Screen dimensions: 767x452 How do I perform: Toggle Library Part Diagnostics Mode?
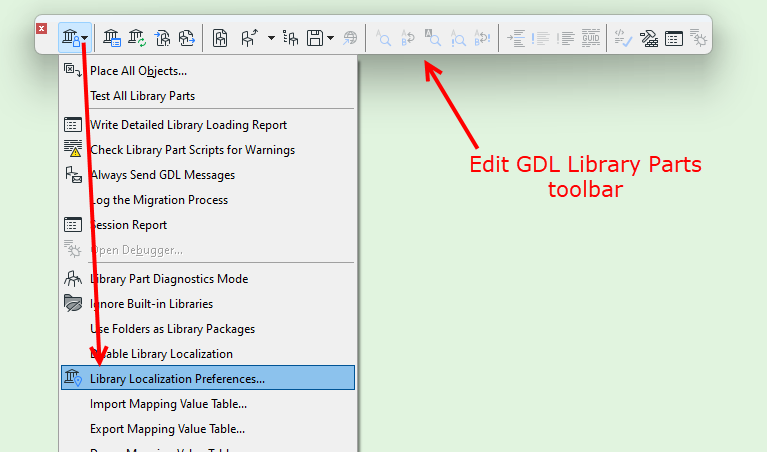point(207,279)
